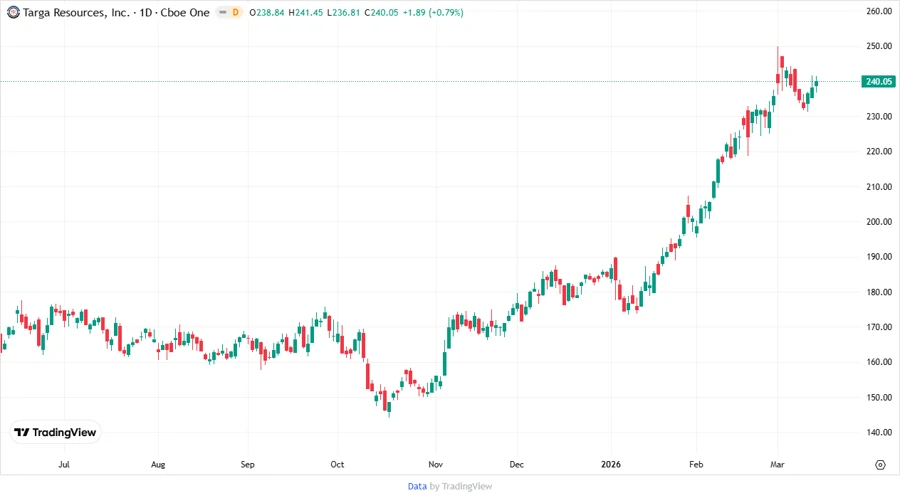900x498 pixels.
Task: Click the Oct label on time axis
Action: pyautogui.click(x=337, y=464)
